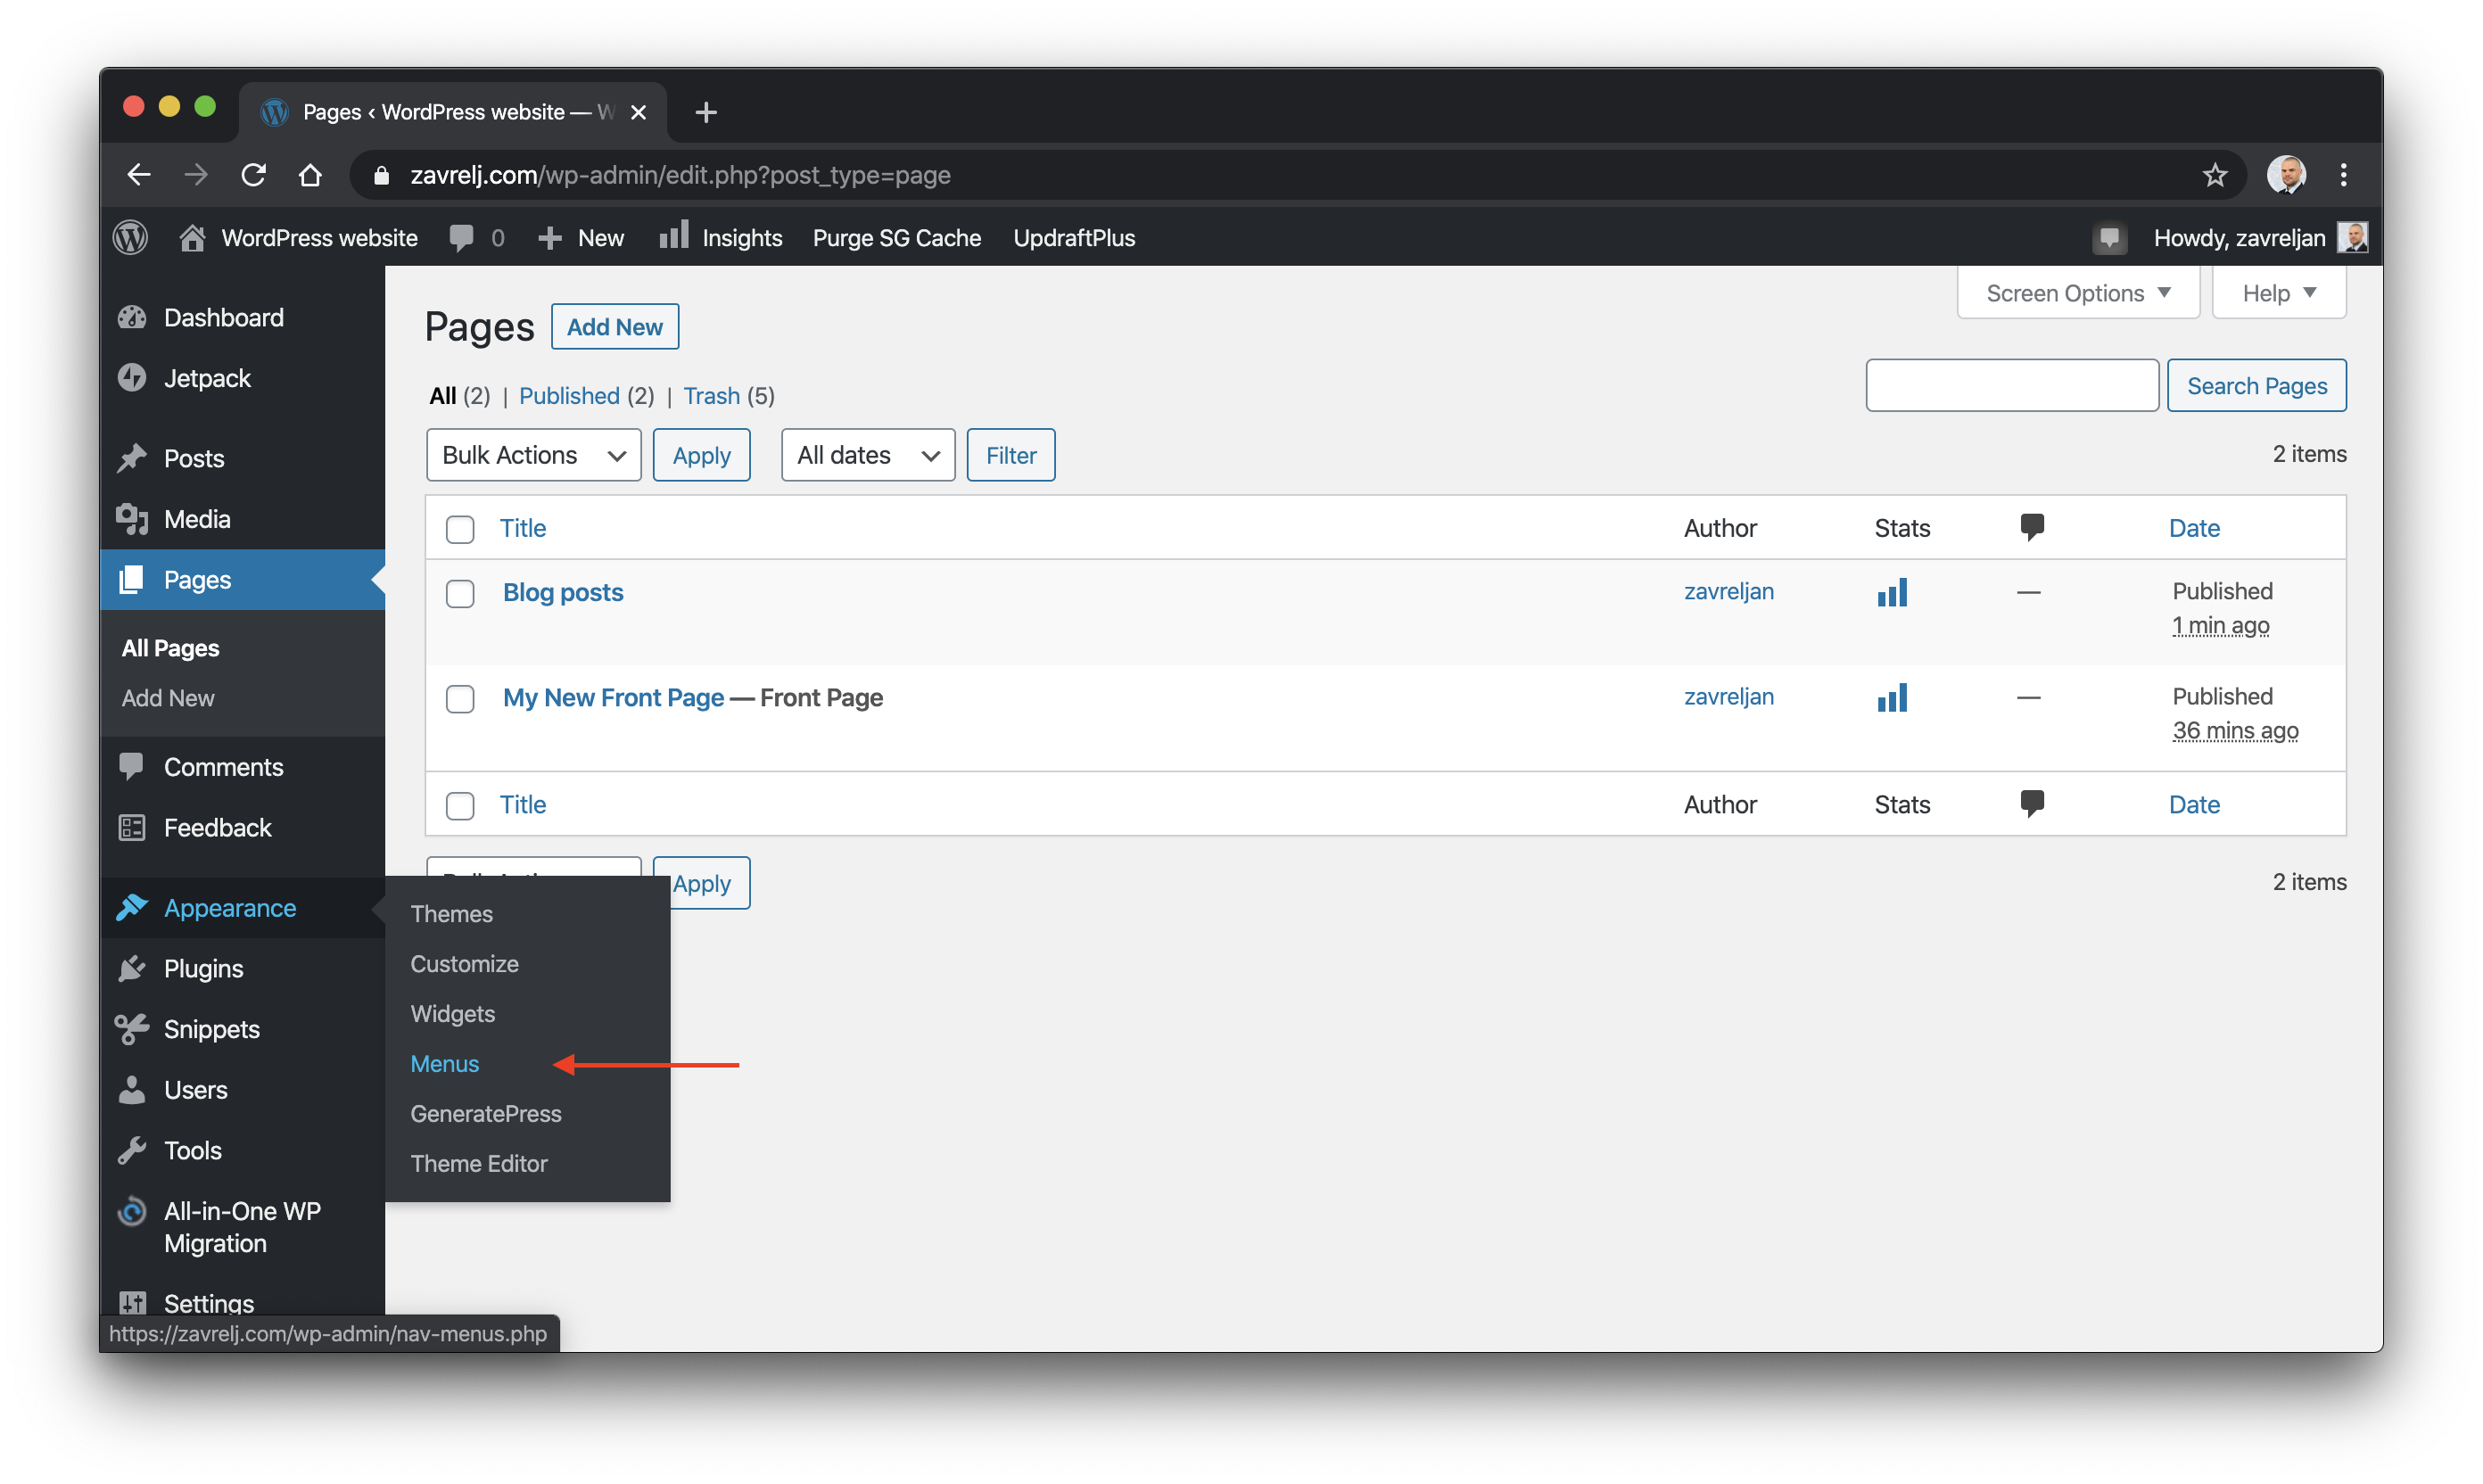The height and width of the screenshot is (1484, 2483).
Task: Click the Search Pages button
Action: pos(2256,386)
